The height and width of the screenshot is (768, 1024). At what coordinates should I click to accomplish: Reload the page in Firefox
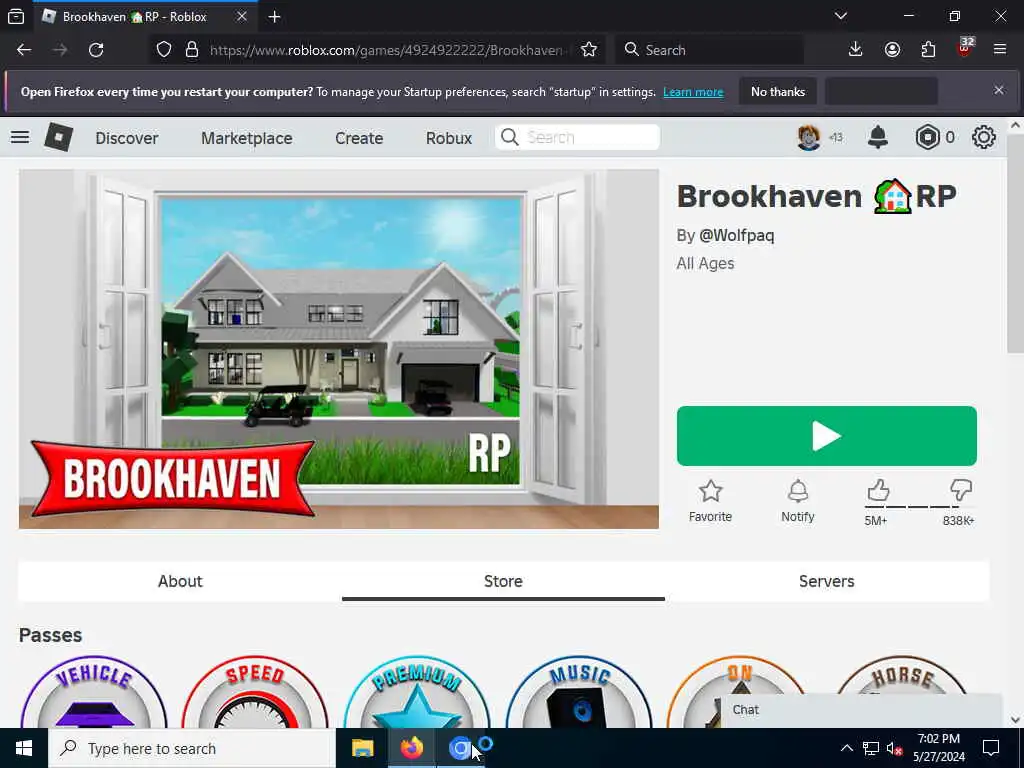click(x=96, y=50)
